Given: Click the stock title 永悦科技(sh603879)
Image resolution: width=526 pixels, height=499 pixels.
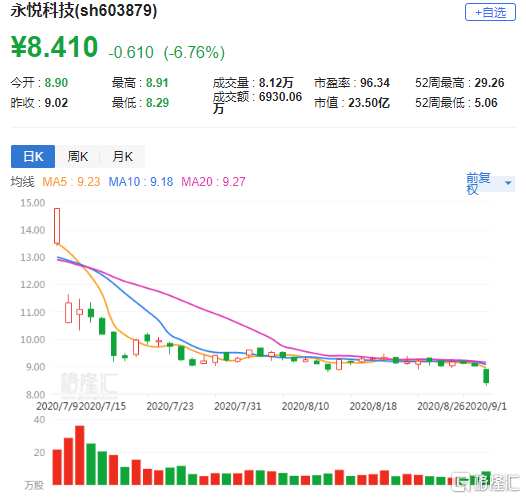Looking at the screenshot, I should (84, 10).
